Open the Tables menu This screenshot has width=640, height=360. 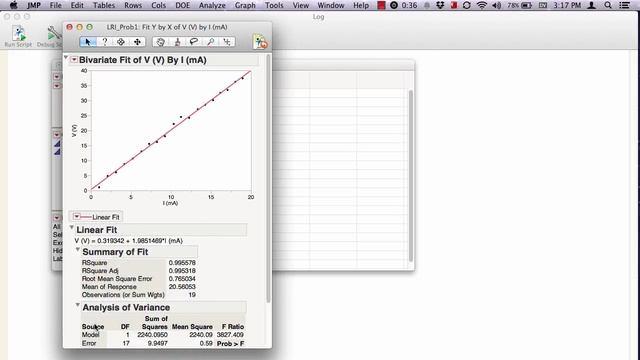click(104, 5)
